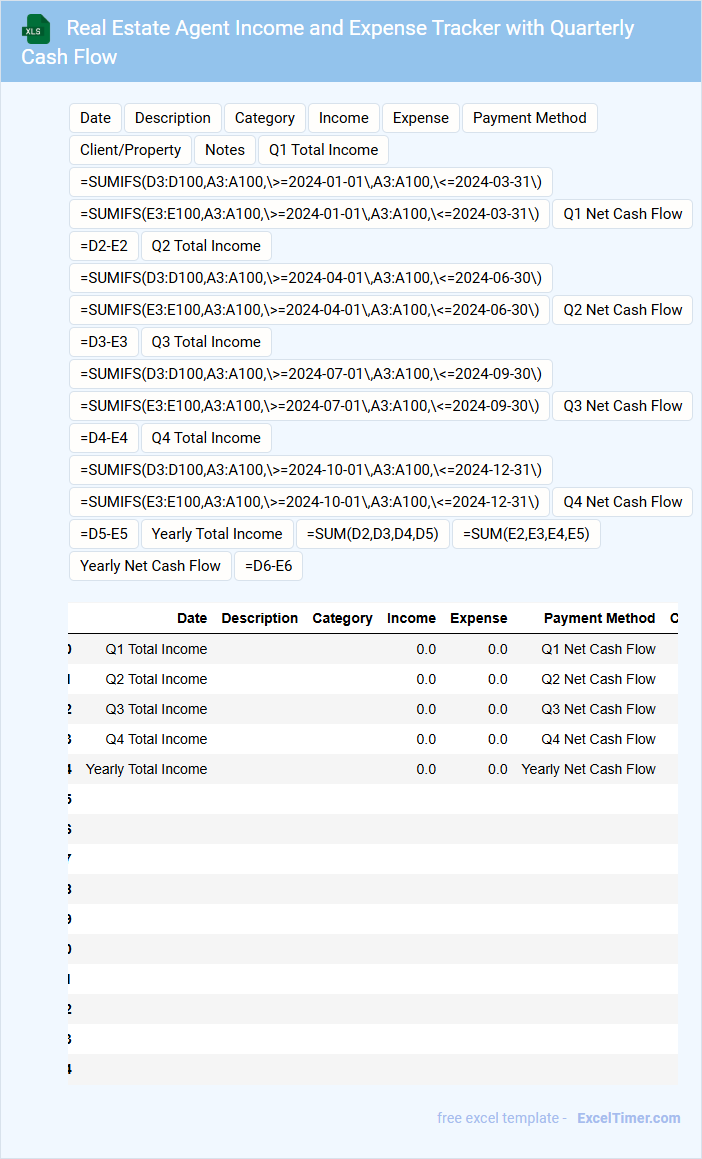Click the =D2-E2 formula chip
702x1159 pixels.
pos(104,246)
